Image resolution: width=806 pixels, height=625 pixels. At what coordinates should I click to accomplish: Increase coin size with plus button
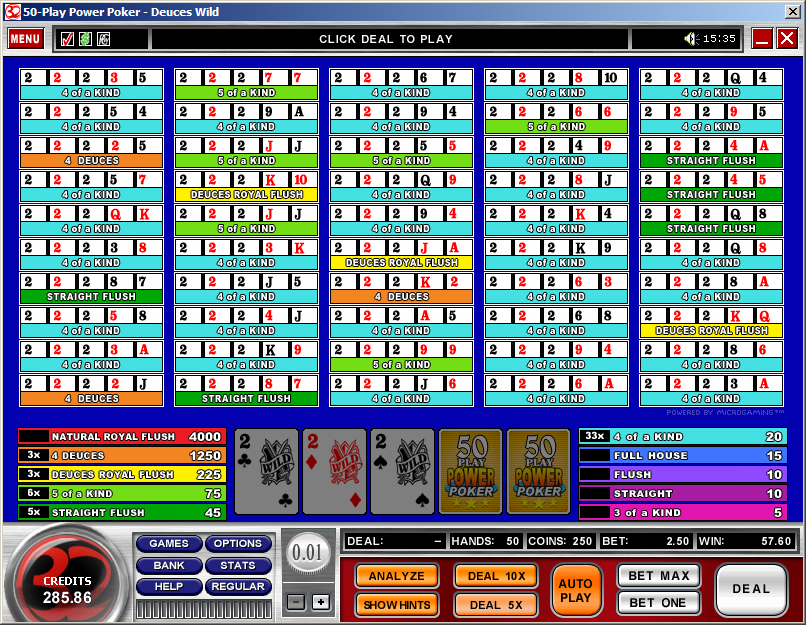pyautogui.click(x=321, y=602)
